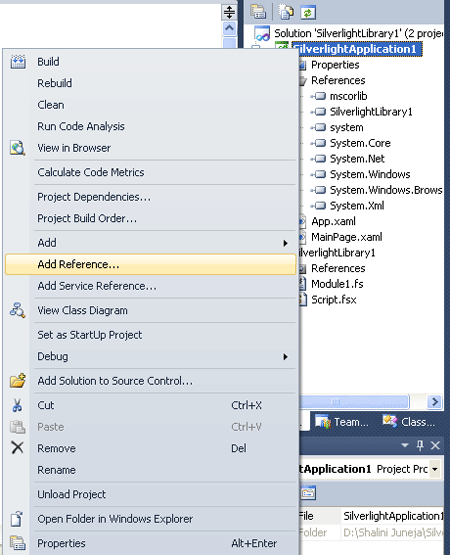Click the Add Solution to Source Control icon
This screenshot has height=555, width=450.
click(x=18, y=381)
